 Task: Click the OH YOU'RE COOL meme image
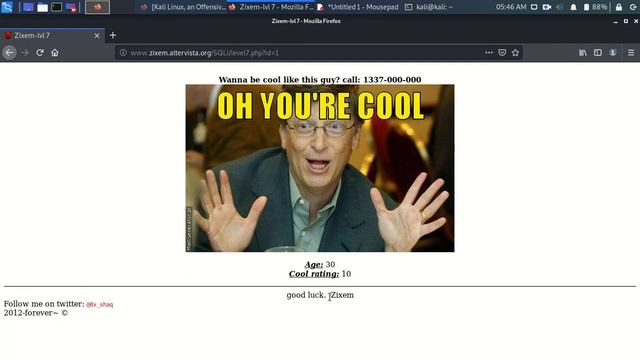pyautogui.click(x=320, y=168)
